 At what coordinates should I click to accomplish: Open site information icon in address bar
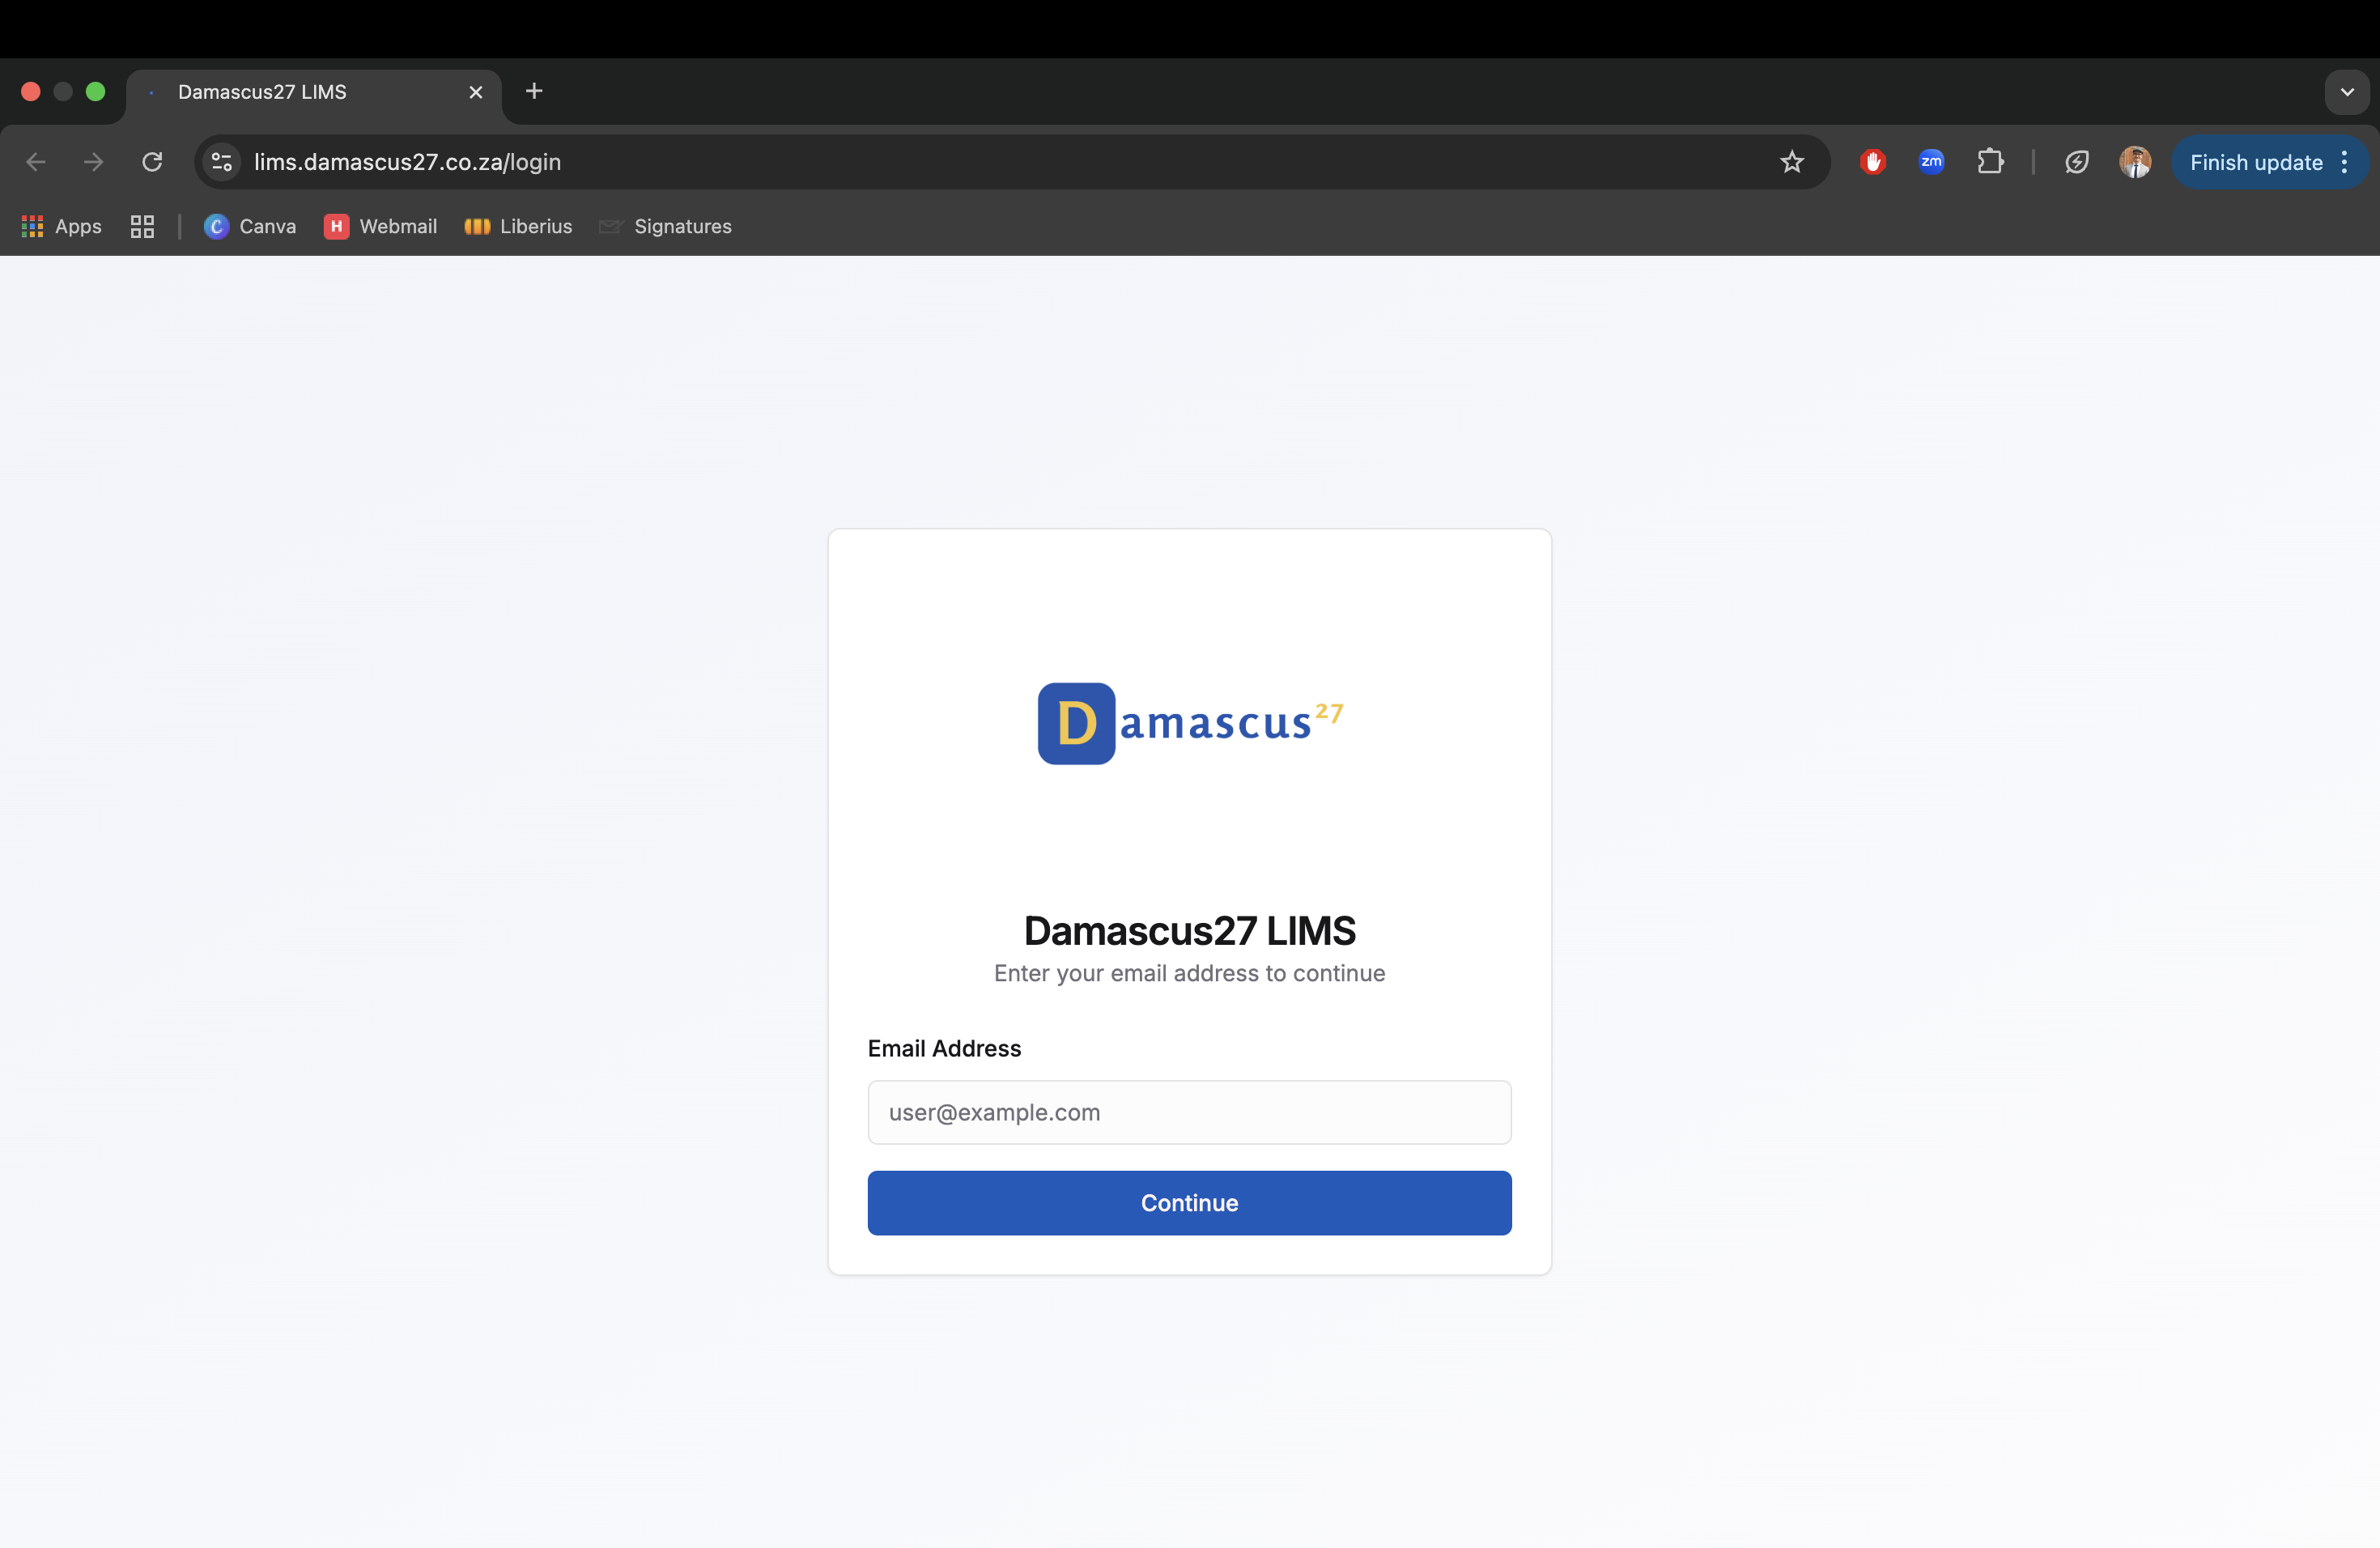(222, 162)
